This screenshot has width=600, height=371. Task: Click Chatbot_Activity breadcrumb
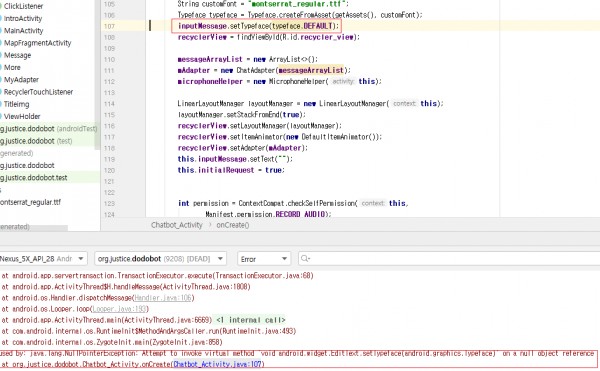pyautogui.click(x=176, y=225)
